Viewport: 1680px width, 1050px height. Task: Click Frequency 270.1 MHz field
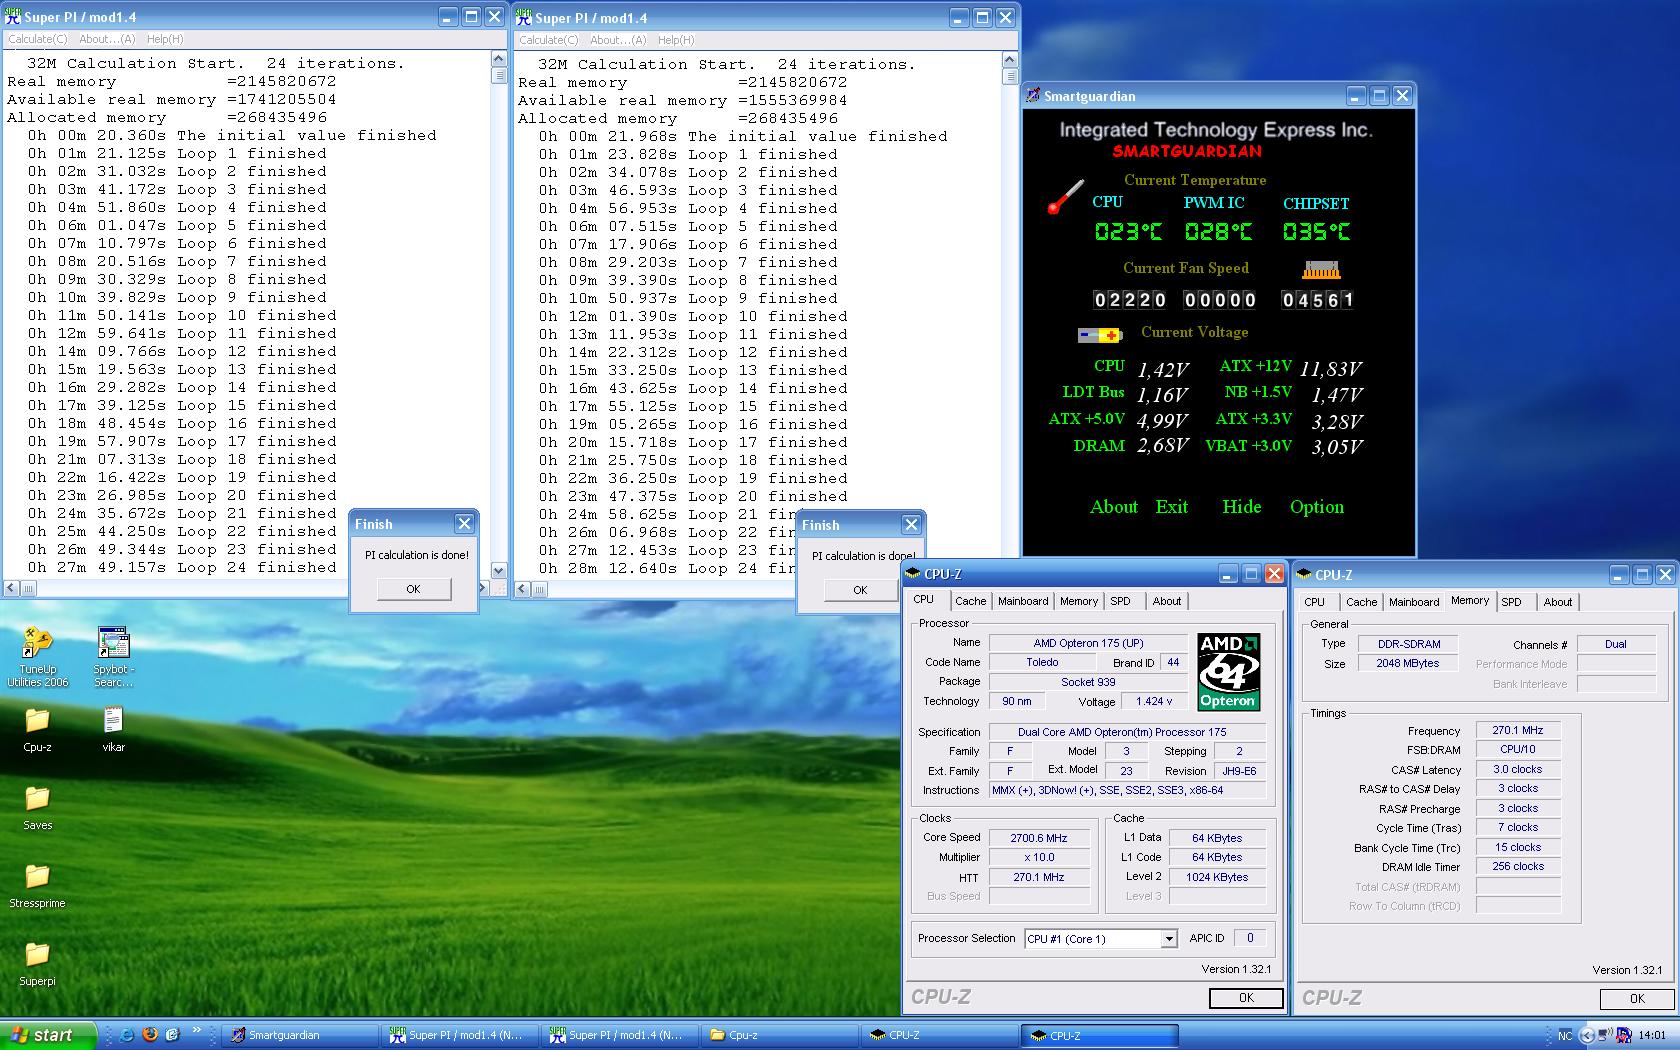(1518, 730)
